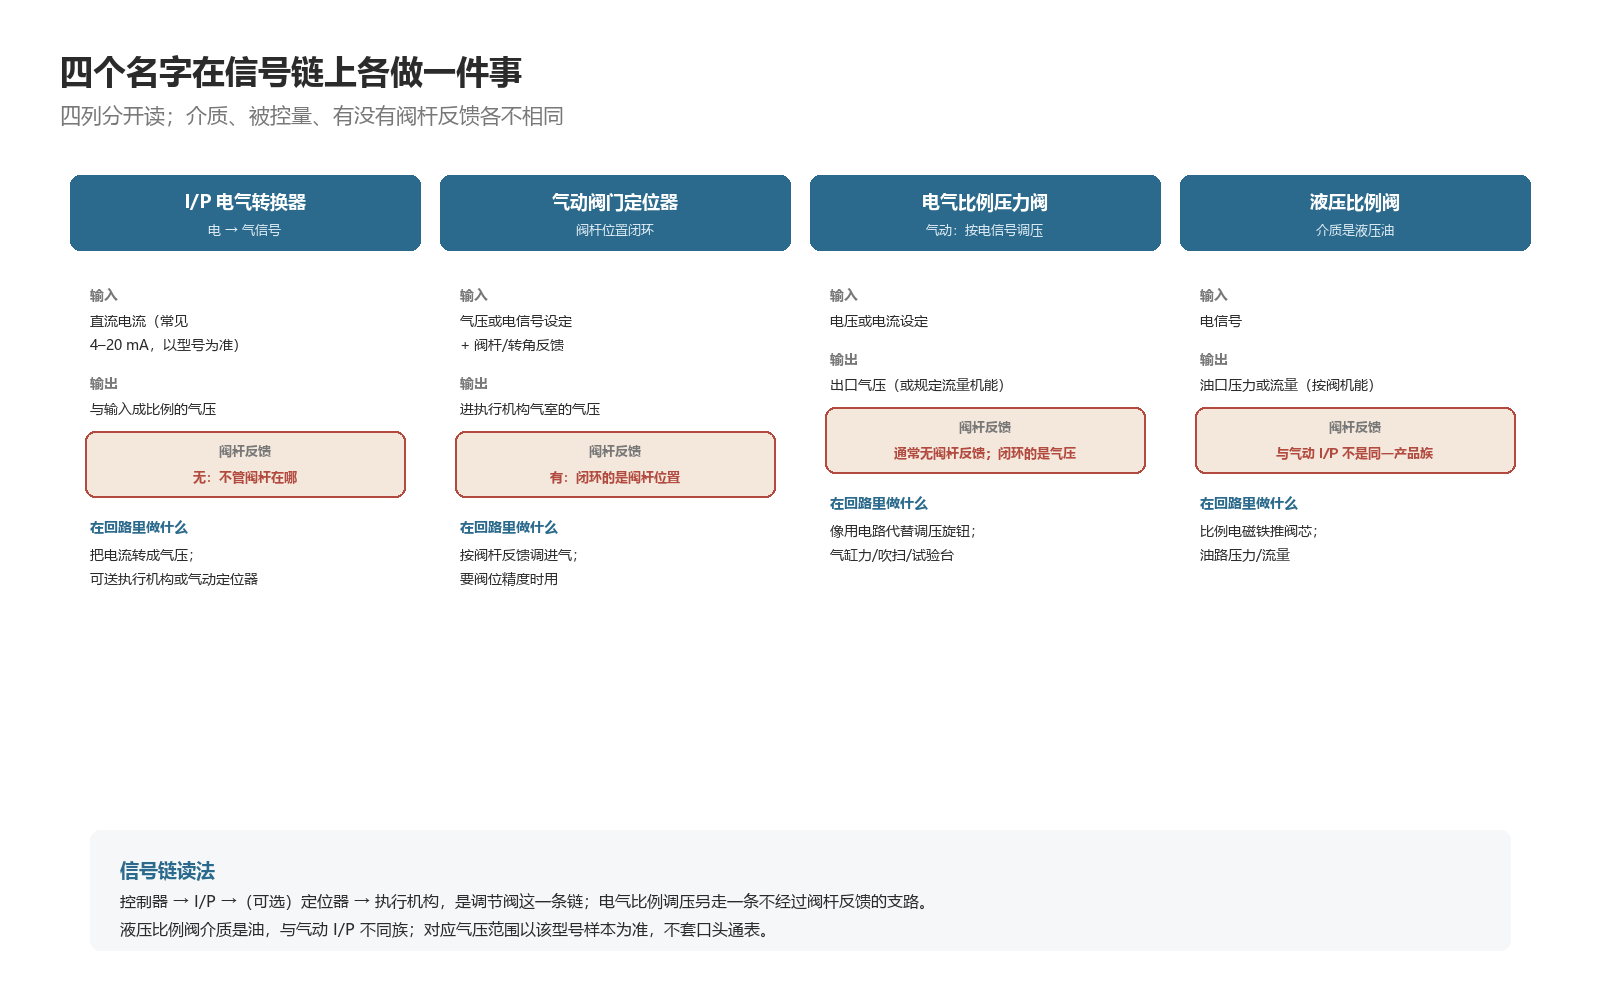Viewport: 1600px width, 1000px height.
Task: Click the text 把电流转成气压；
Action: [142, 555]
